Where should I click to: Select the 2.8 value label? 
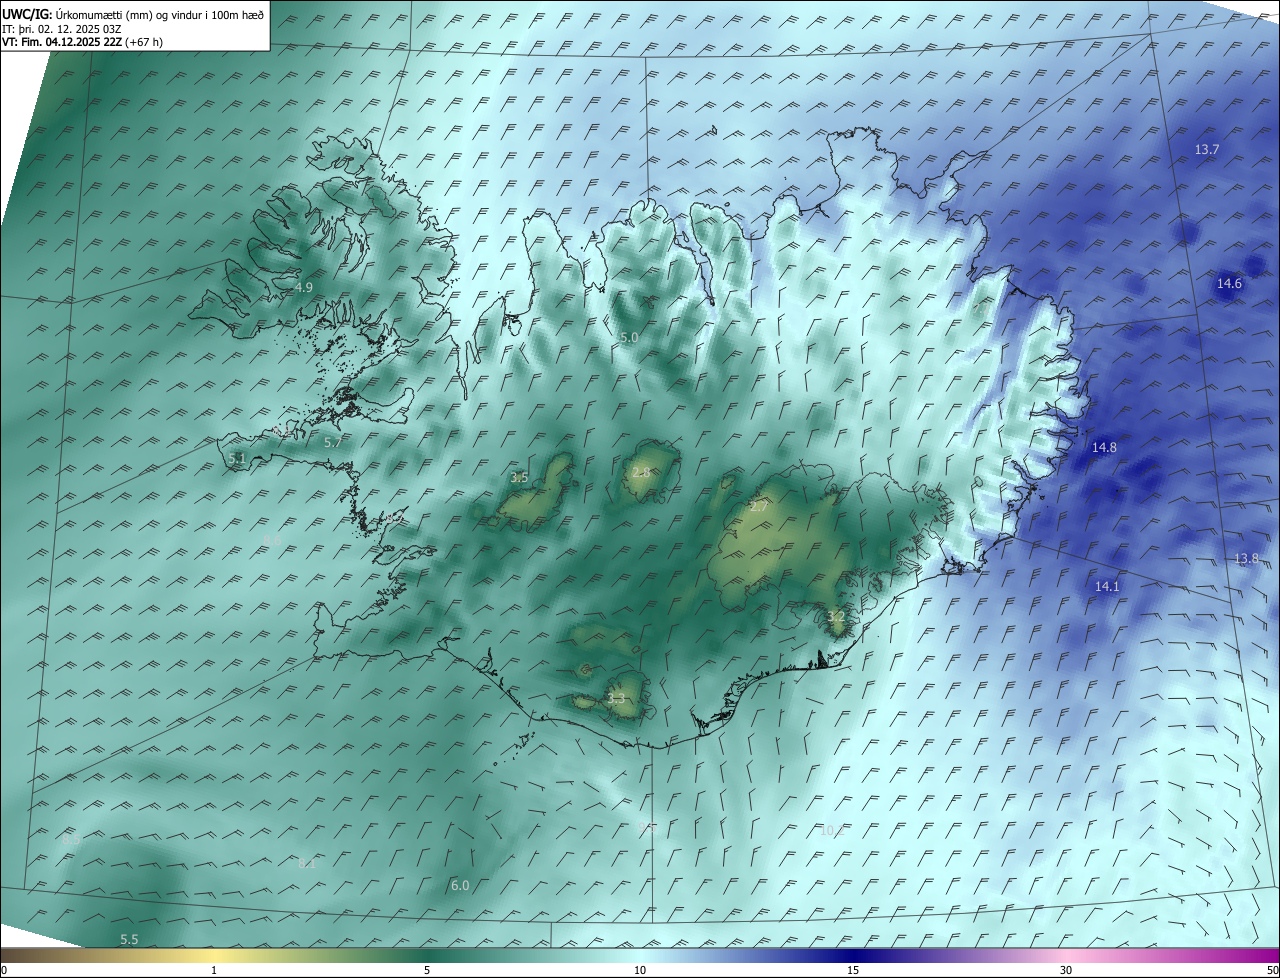[641, 472]
